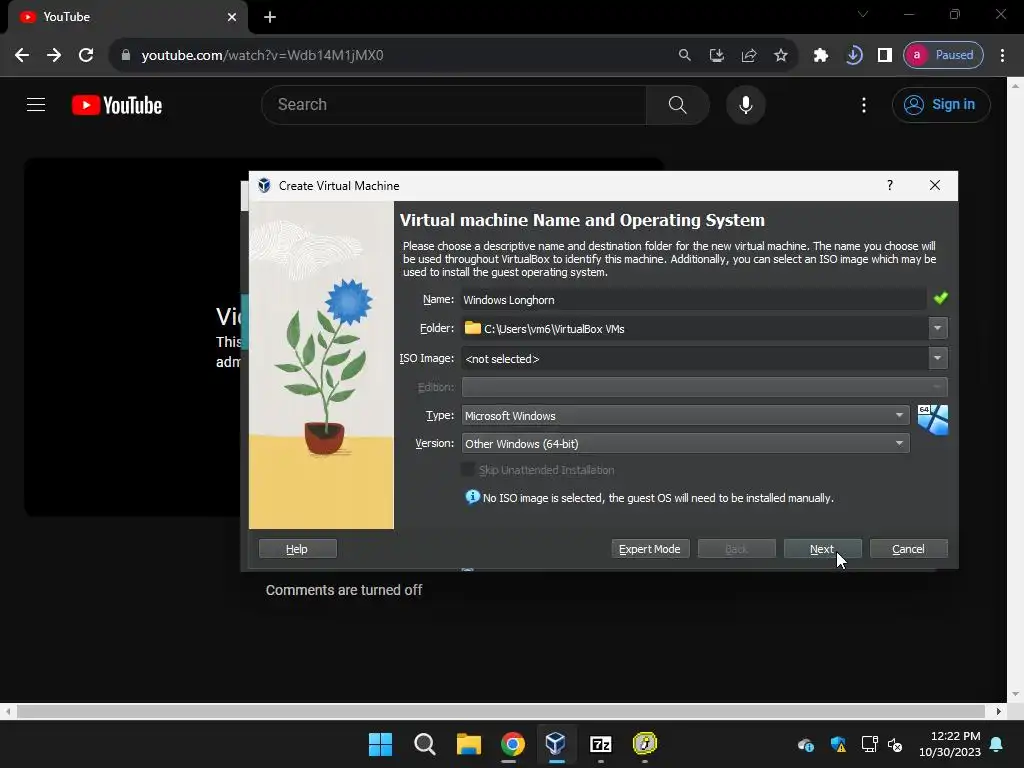
Task: Click vertical scrollbar down arrow
Action: [x=1016, y=694]
